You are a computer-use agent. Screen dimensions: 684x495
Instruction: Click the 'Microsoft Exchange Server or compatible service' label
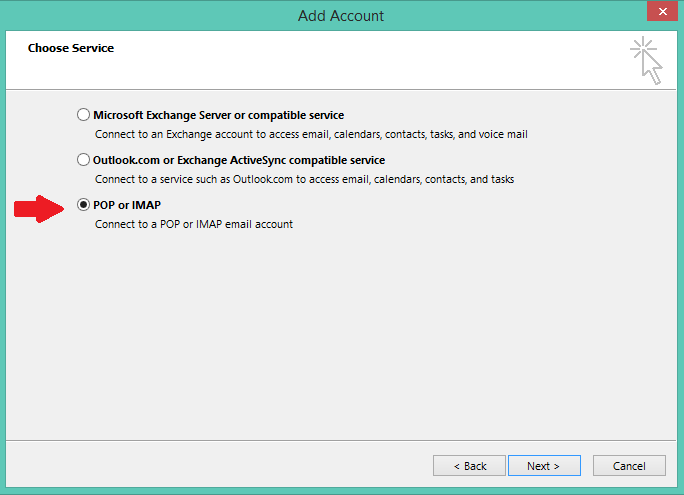pos(219,115)
